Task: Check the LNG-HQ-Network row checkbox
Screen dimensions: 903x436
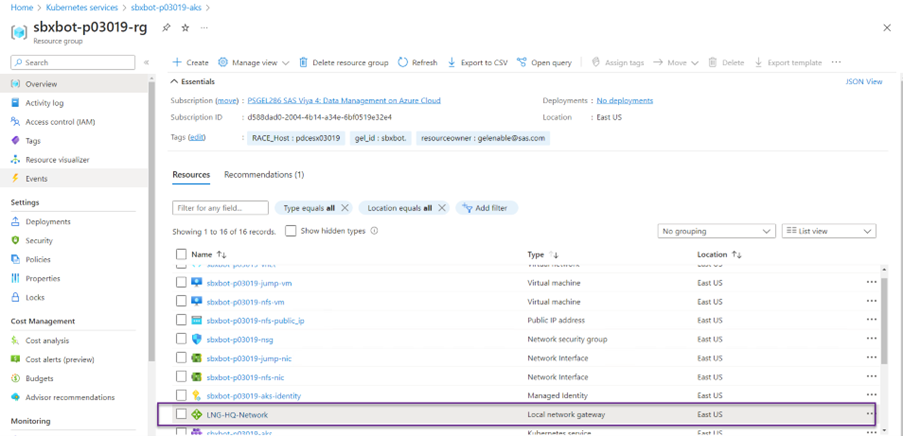Action: tap(181, 414)
